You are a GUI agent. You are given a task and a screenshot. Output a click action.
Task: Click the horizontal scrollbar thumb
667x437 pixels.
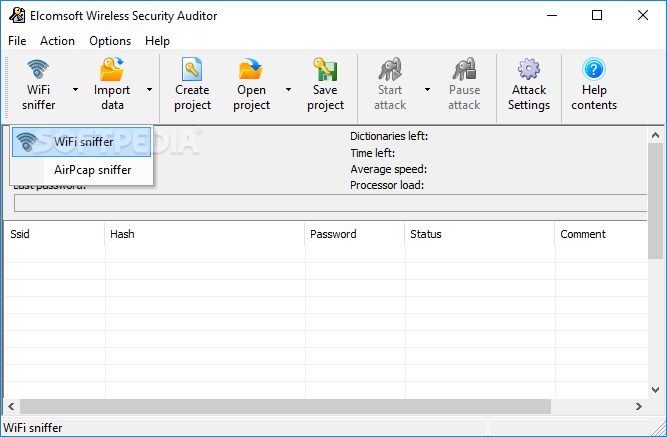[285, 406]
